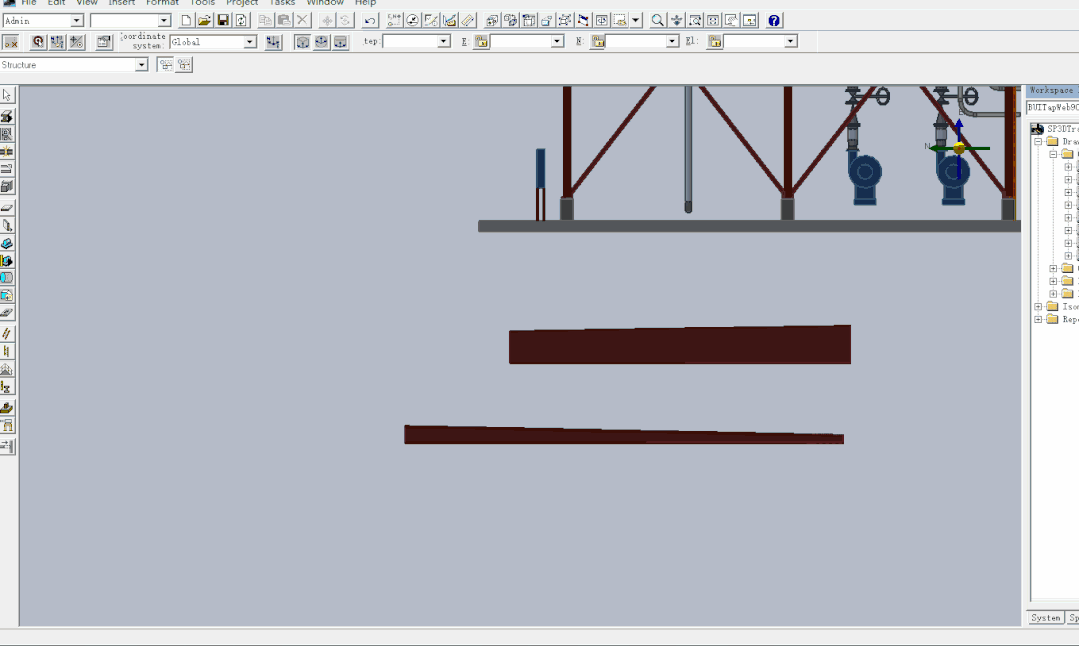Click the lower thin red beam
1079x646 pixels.
pyautogui.click(x=623, y=436)
